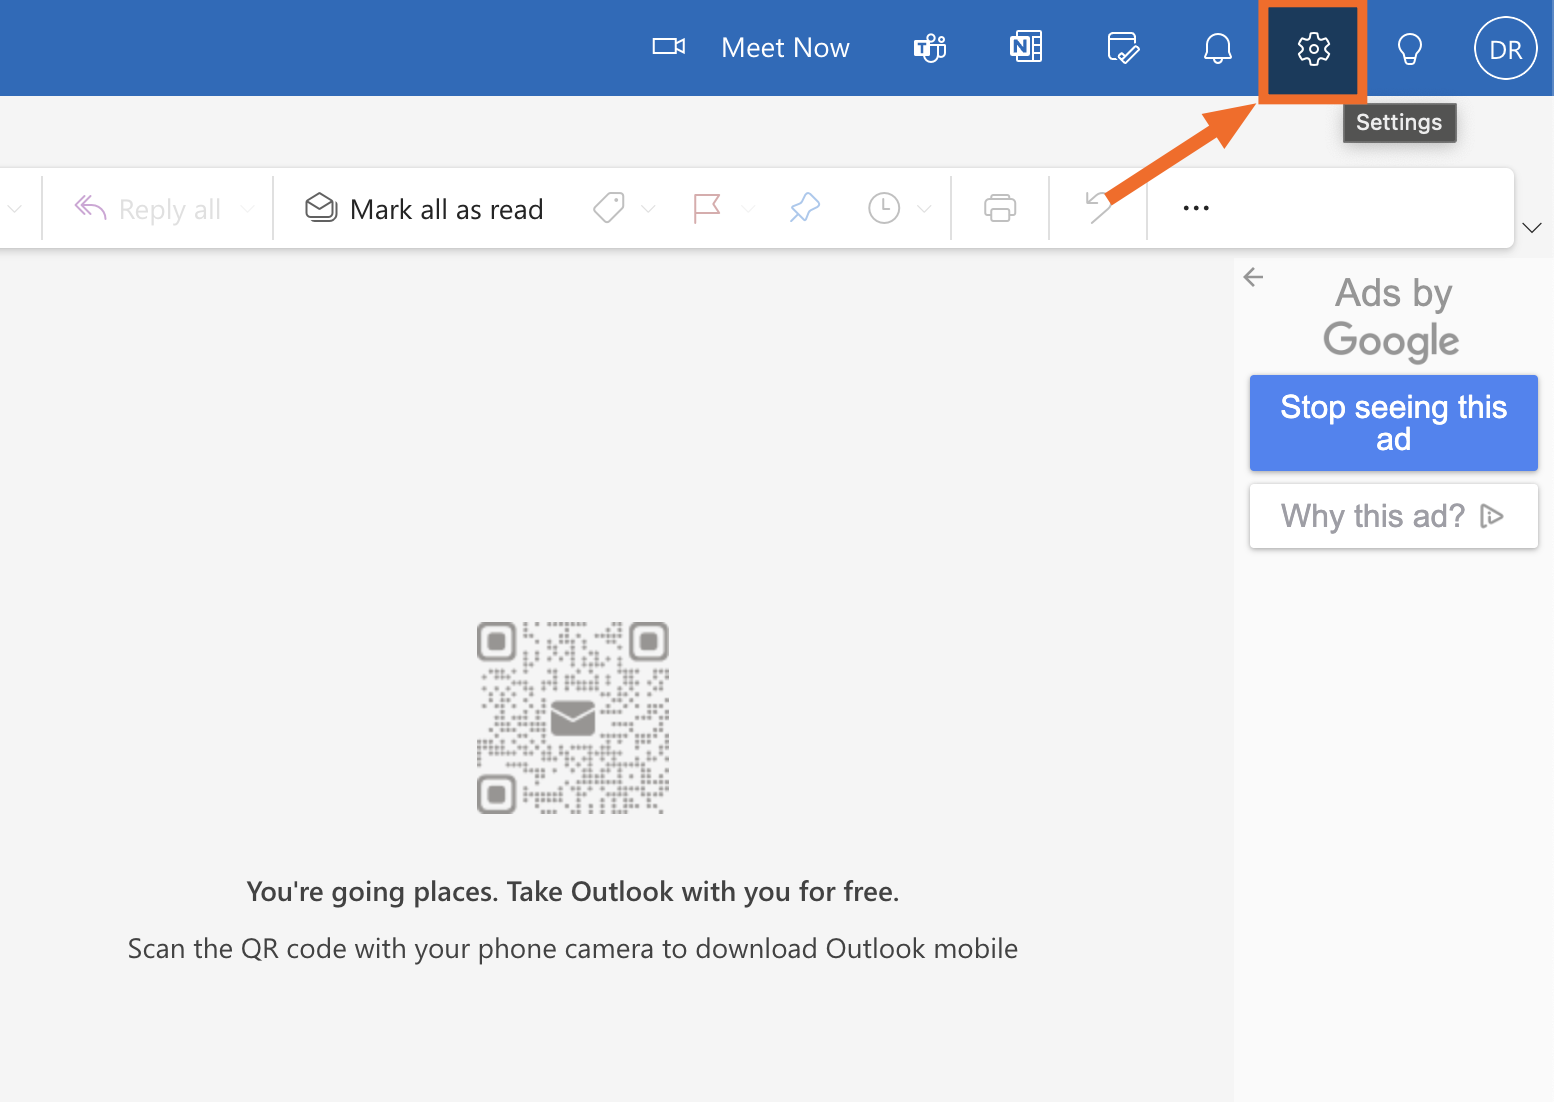The width and height of the screenshot is (1554, 1102).
Task: Expand leftmost cut-off toolbar dropdown arrow
Action: click(x=14, y=209)
